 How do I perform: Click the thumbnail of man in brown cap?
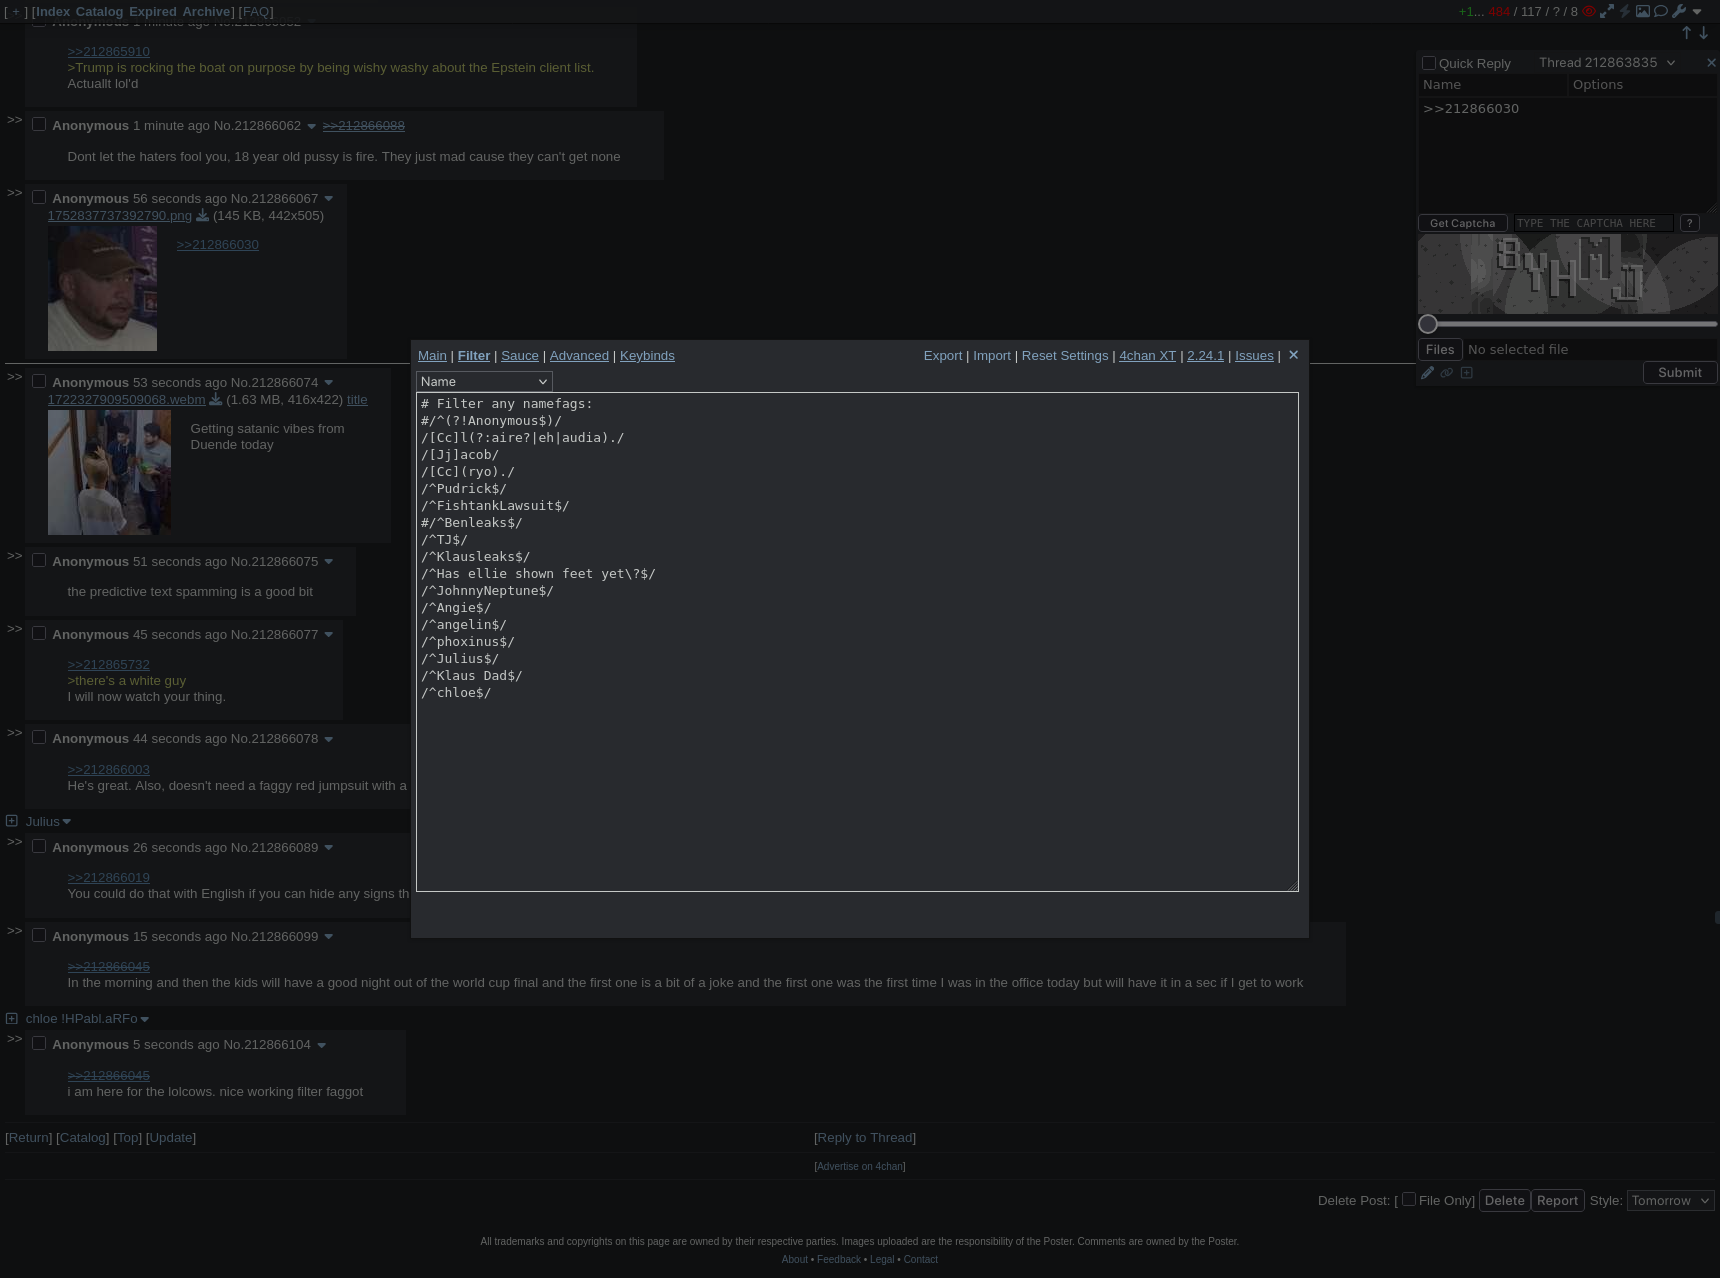tap(102, 288)
